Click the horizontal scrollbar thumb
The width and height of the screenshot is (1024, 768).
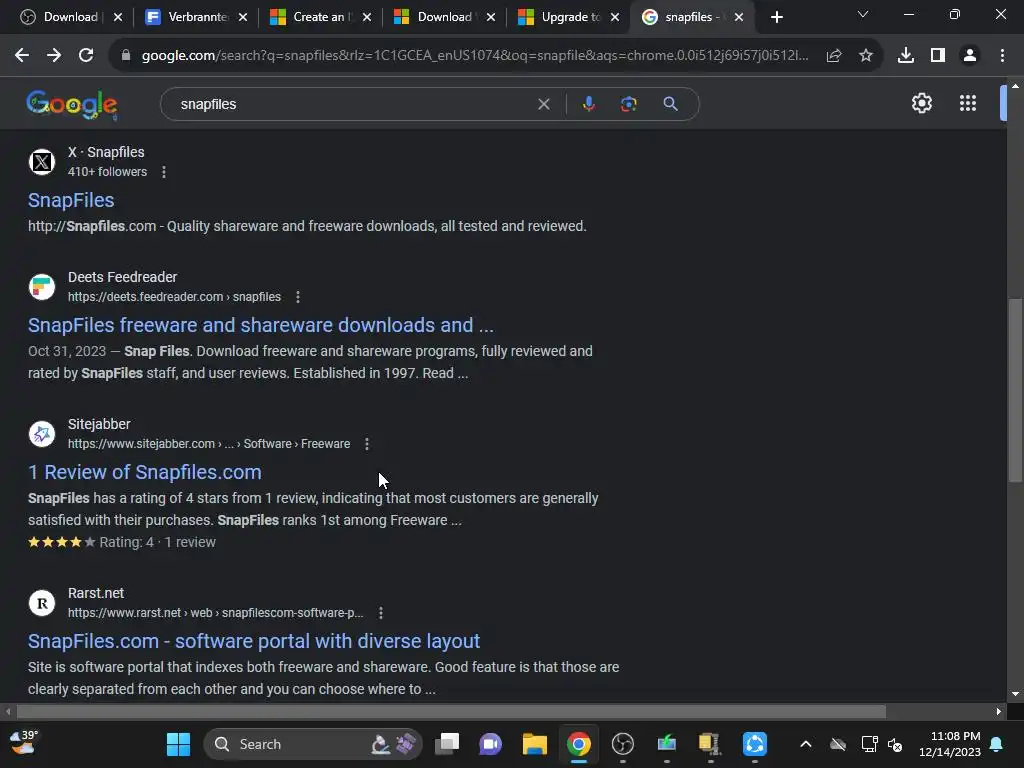click(x=451, y=712)
